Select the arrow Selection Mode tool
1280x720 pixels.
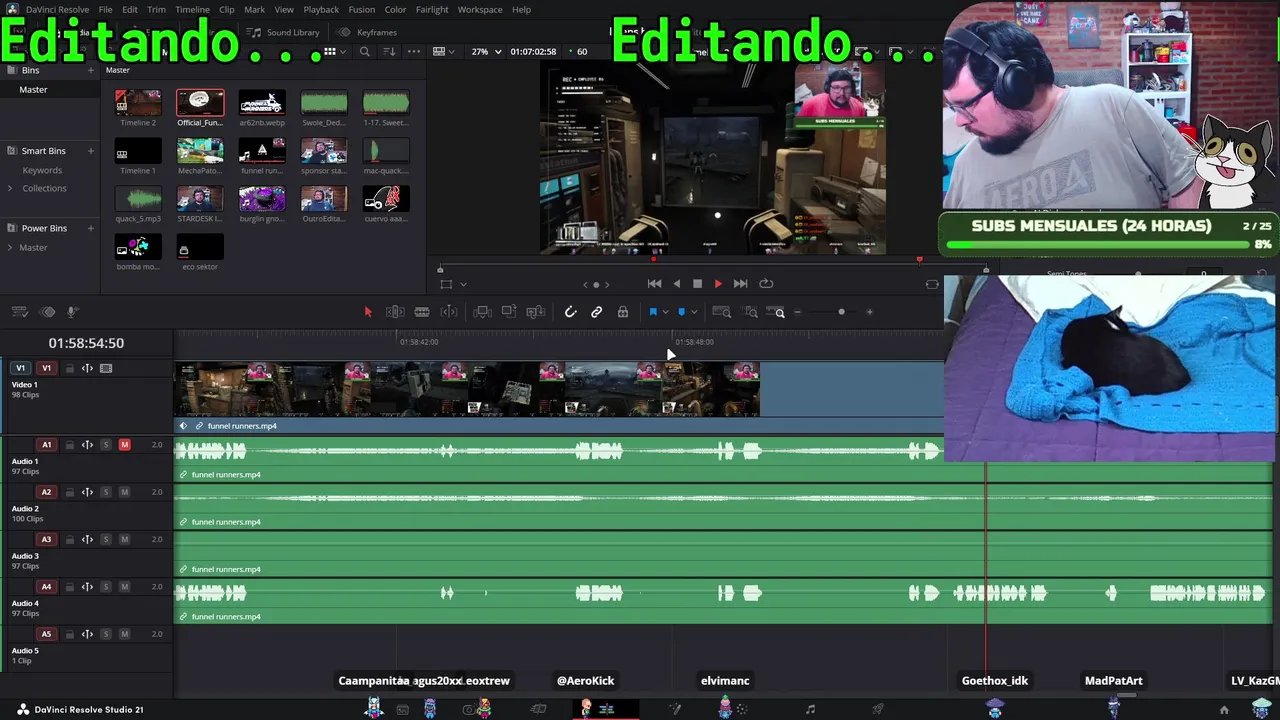click(x=367, y=312)
